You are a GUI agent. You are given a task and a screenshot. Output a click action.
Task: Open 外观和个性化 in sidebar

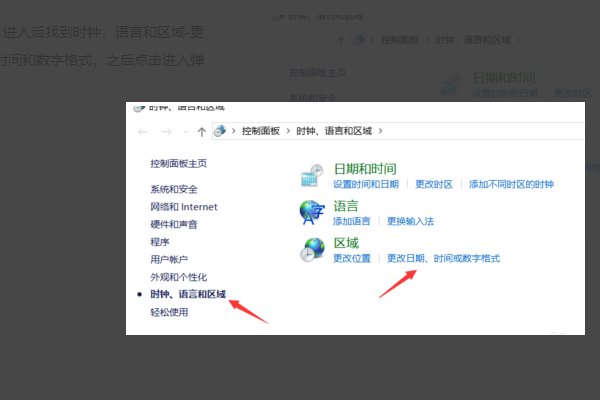coord(178,277)
